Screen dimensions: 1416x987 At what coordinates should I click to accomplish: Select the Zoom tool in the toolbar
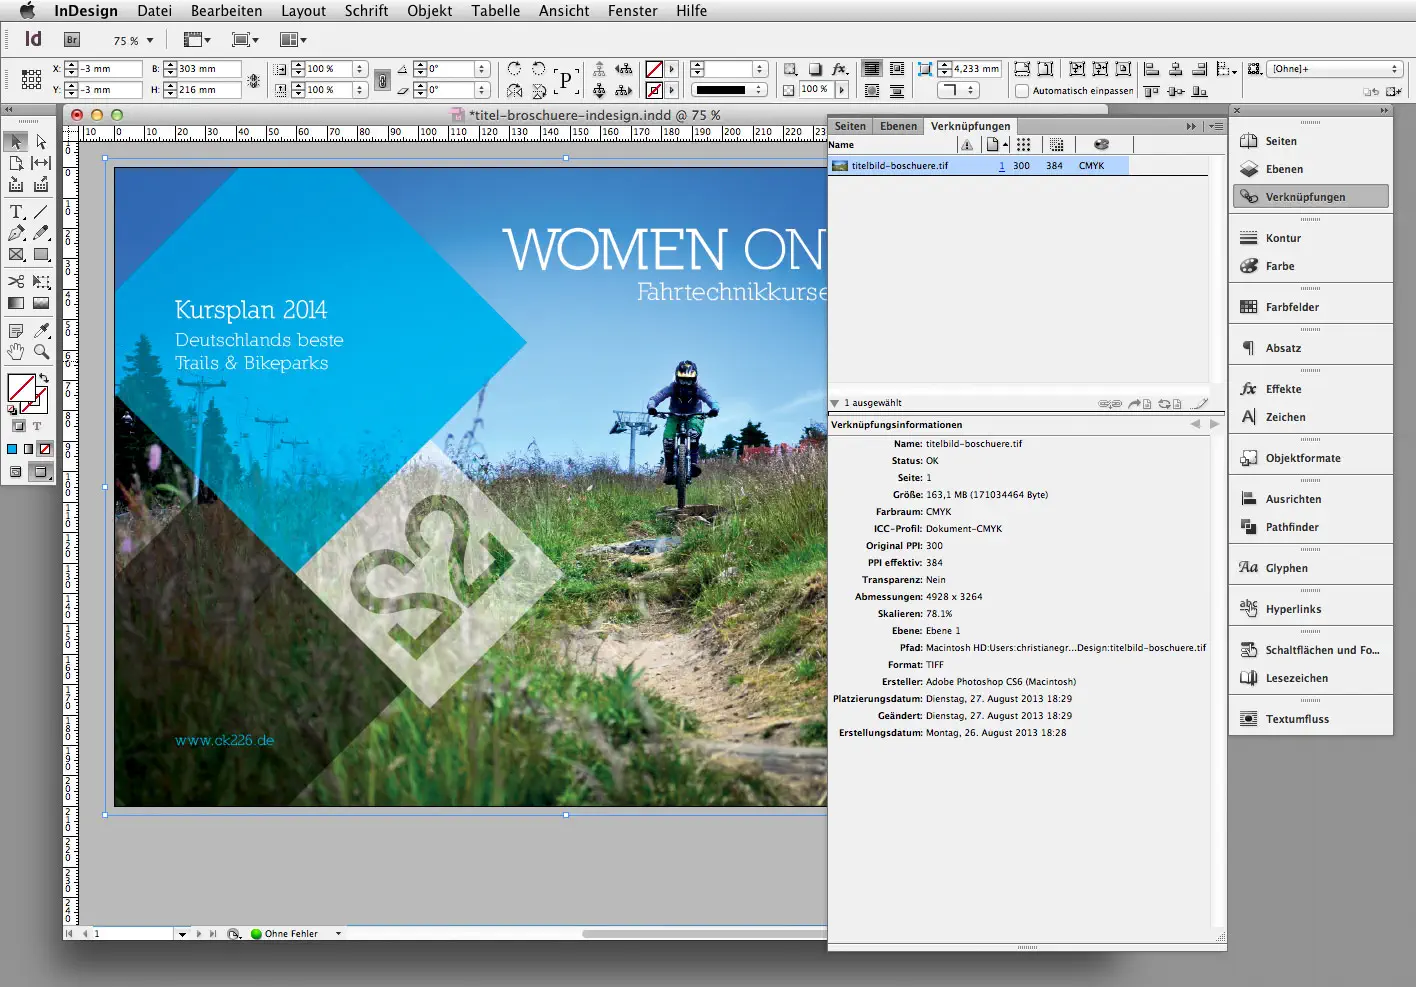(x=40, y=351)
